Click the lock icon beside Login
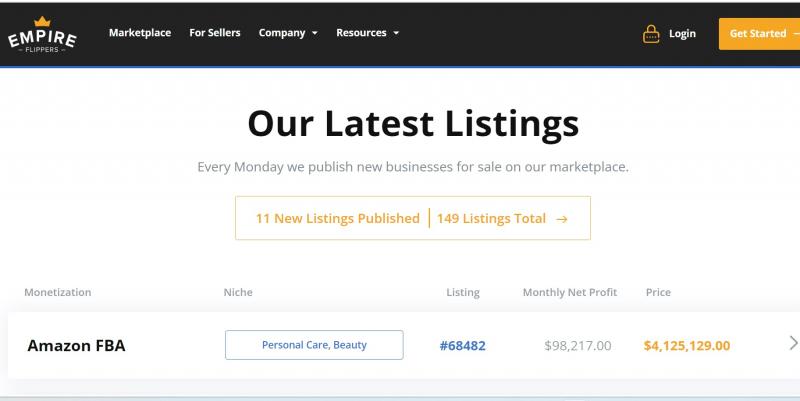This screenshot has height=401, width=800. coord(651,34)
